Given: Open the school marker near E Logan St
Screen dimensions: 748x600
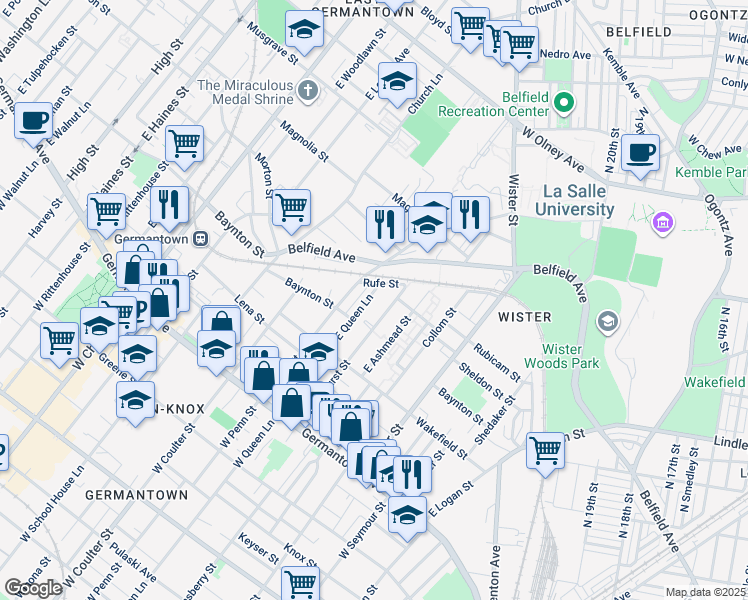Looking at the screenshot, I should point(407,517).
